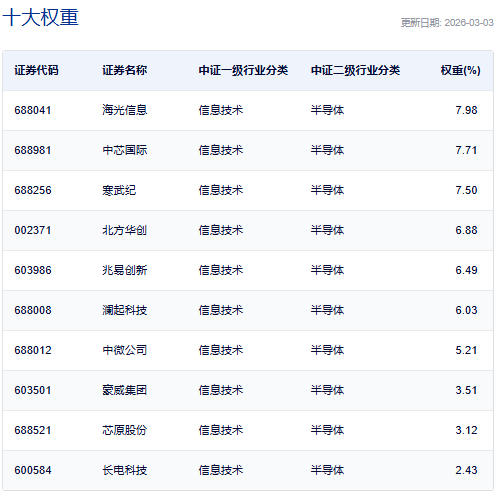This screenshot has width=501, height=497.
Task: Click the 证券名称 column header
Action: 125,70
